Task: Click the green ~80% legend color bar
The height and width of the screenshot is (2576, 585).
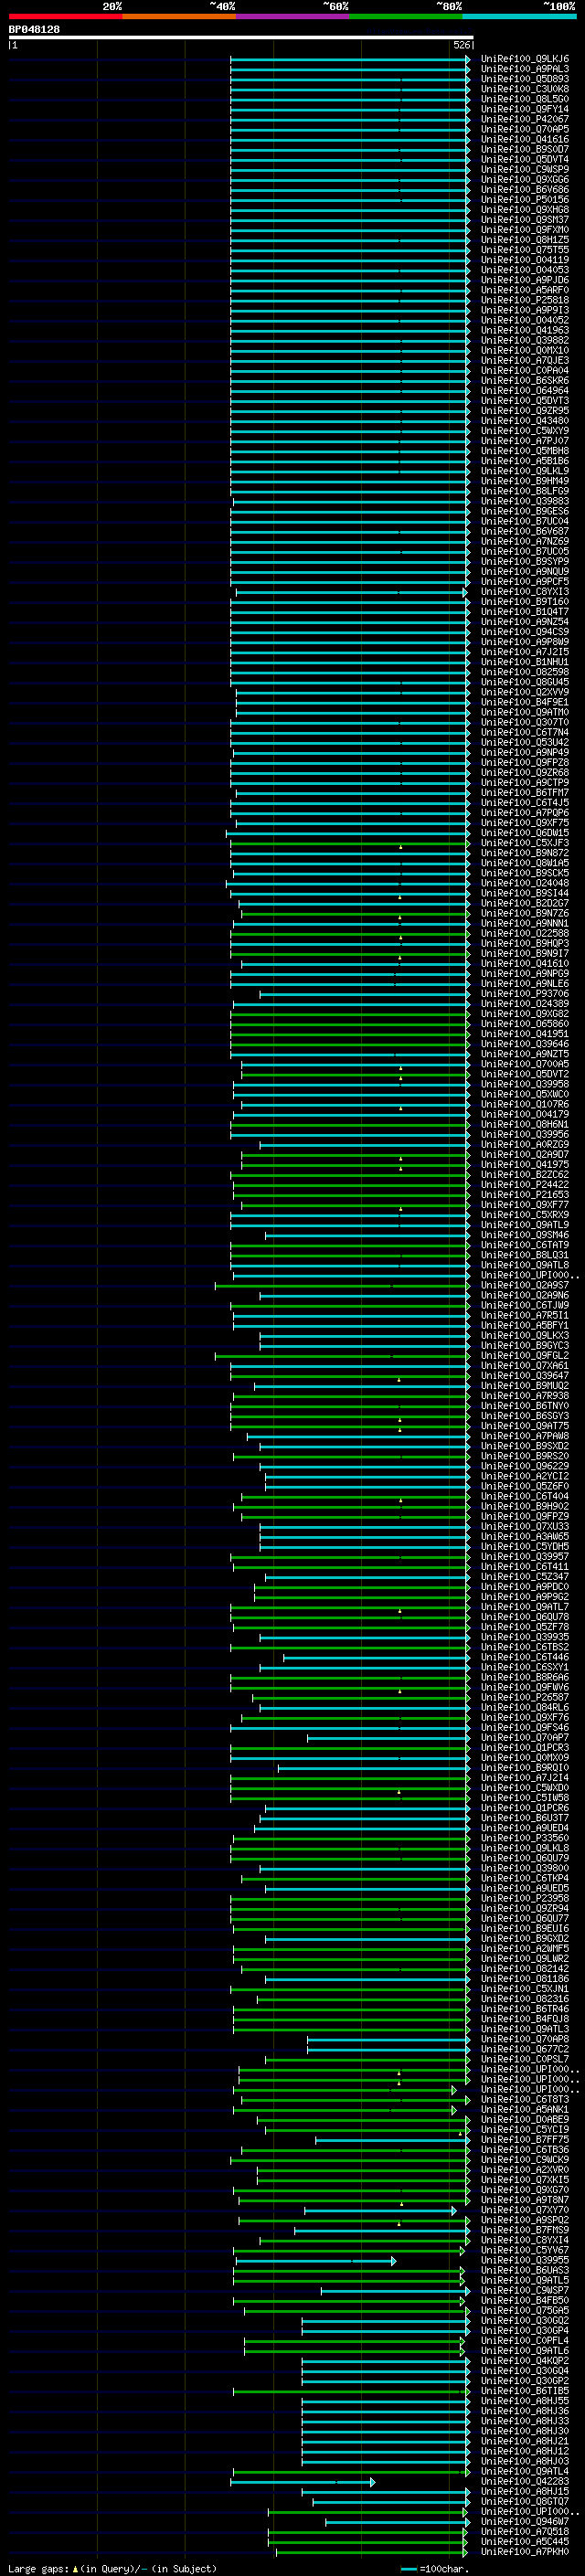Action: (406, 16)
